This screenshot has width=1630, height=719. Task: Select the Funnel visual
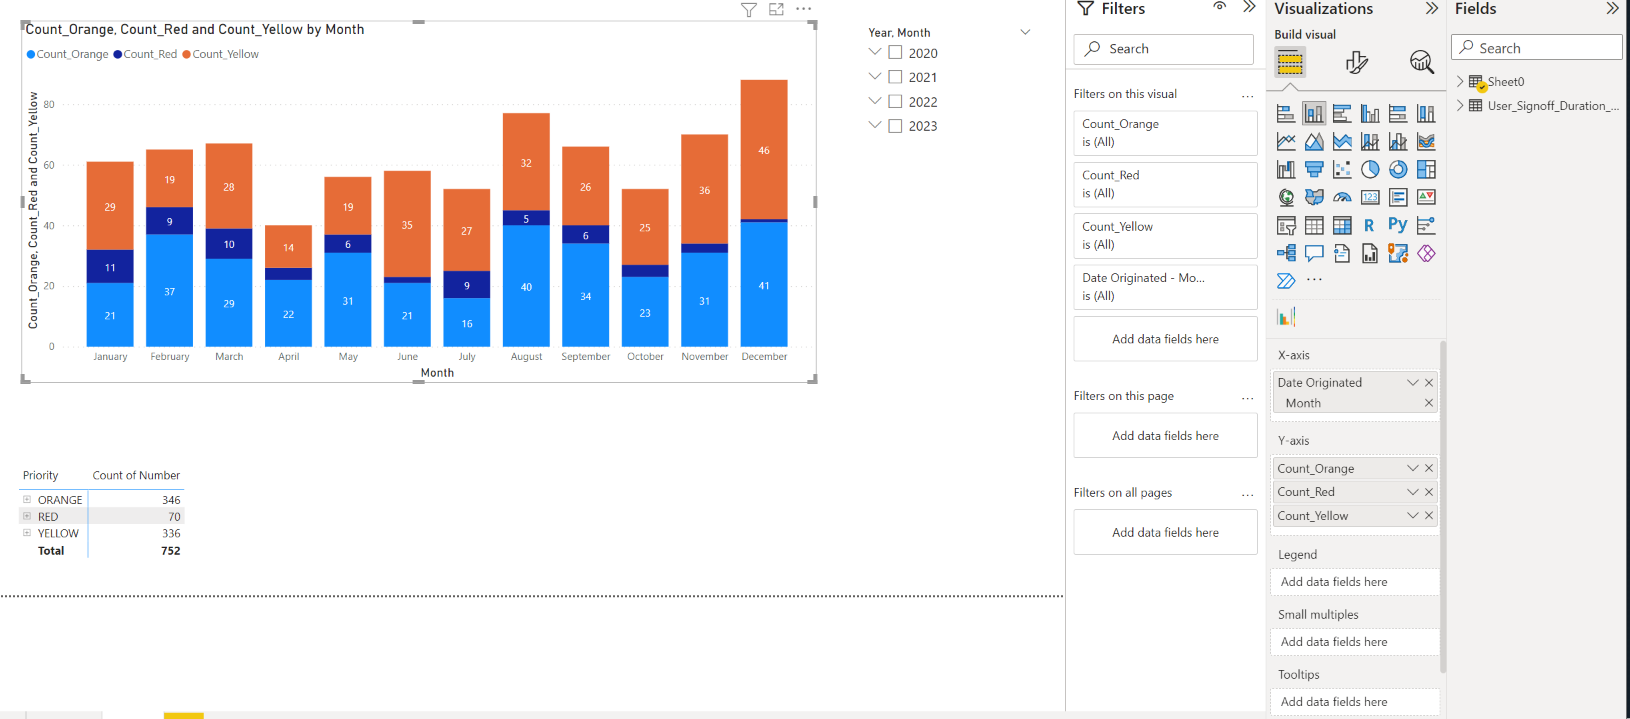point(1314,169)
